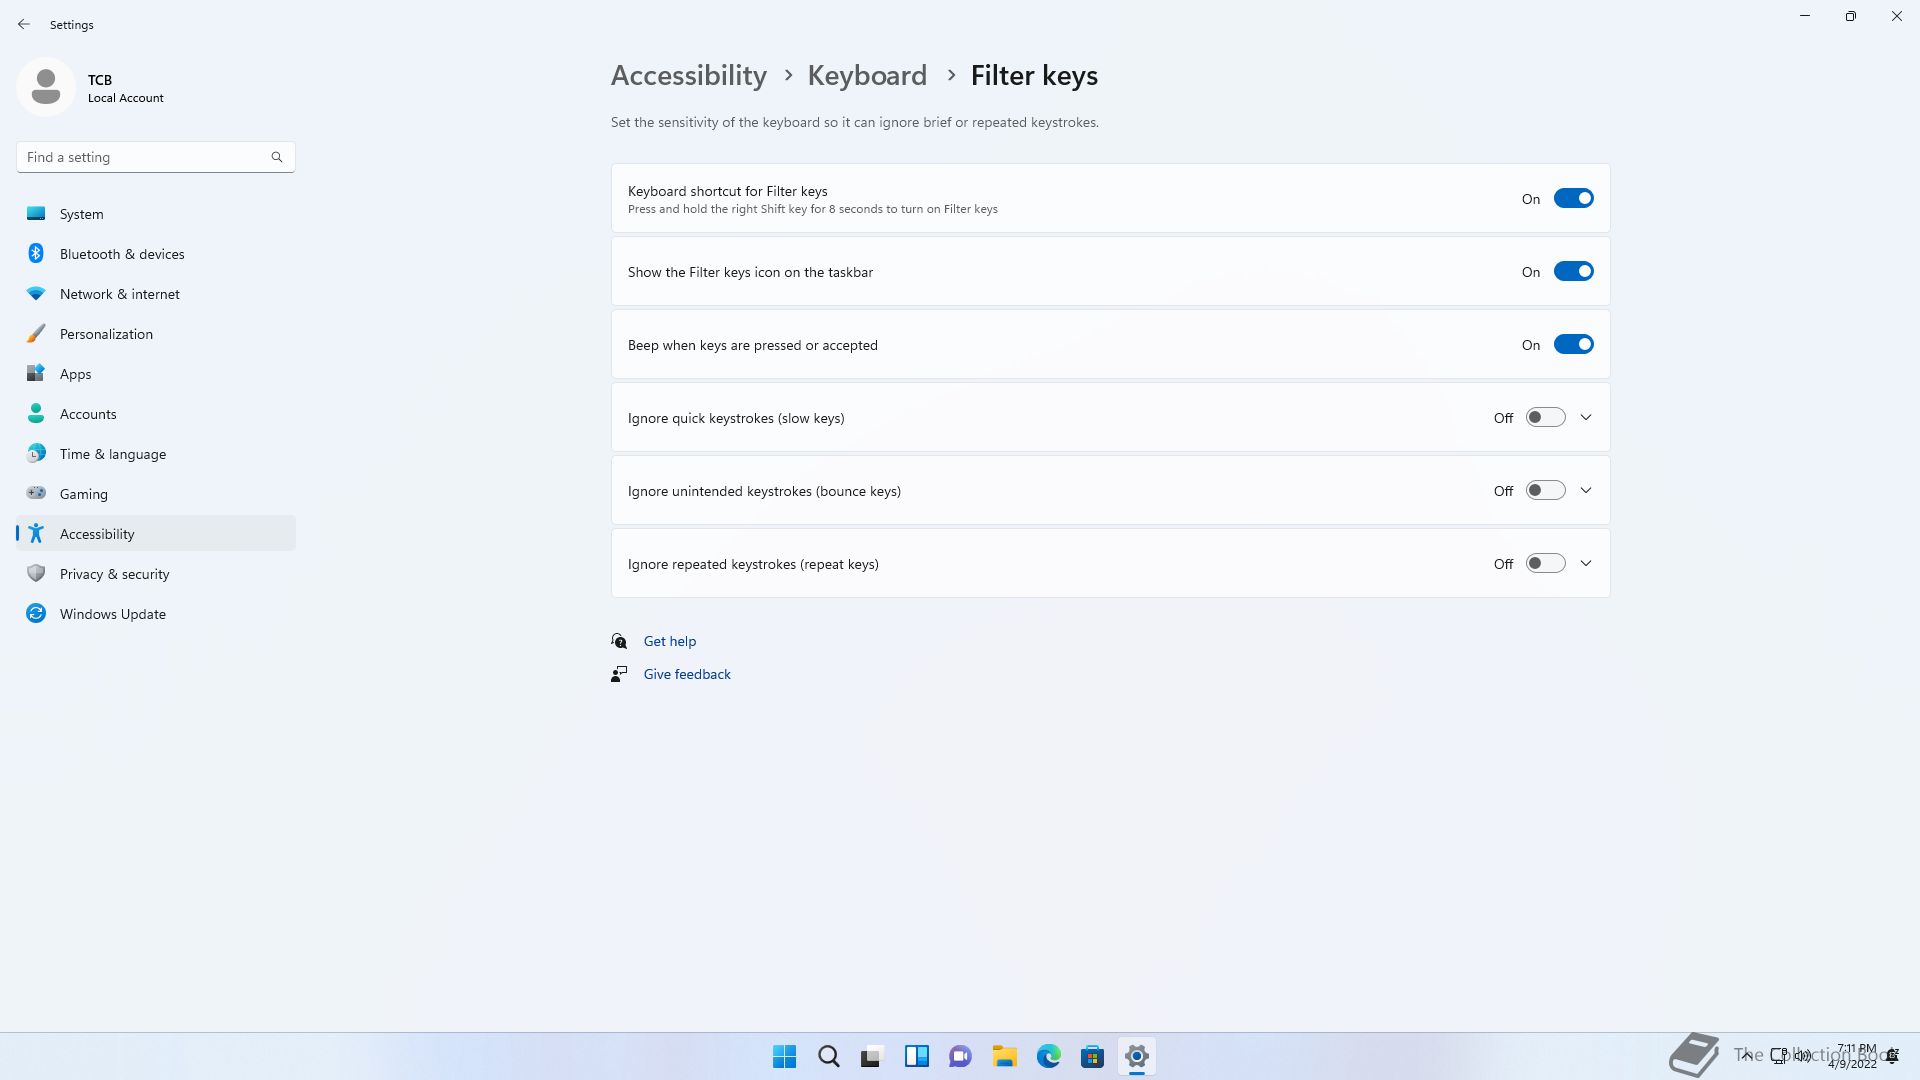
Task: Click the Time & language globe icon
Action: click(x=36, y=453)
